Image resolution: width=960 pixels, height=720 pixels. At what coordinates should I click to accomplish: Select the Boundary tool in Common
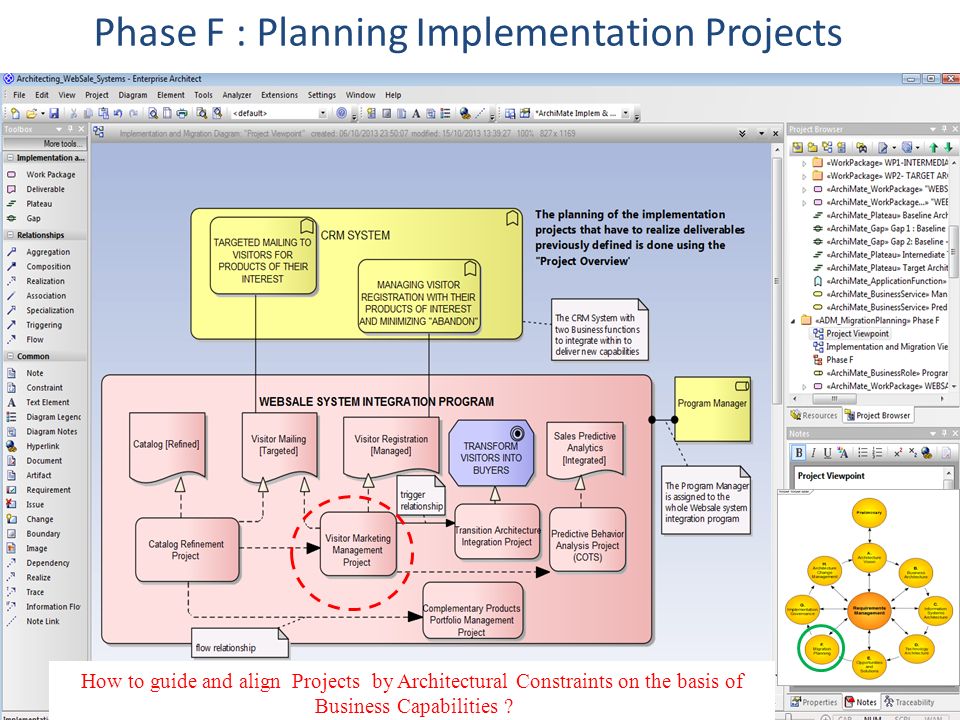pyautogui.click(x=43, y=534)
